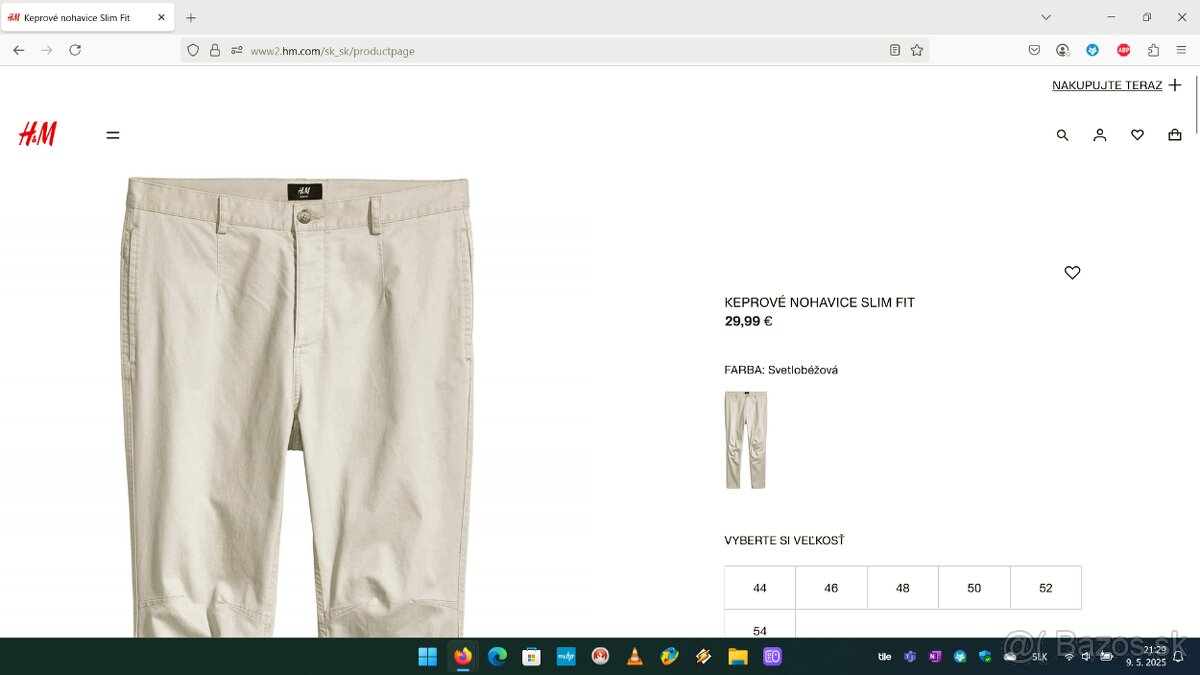Open Firefox application menu
This screenshot has width=1200, height=675.
click(1181, 50)
